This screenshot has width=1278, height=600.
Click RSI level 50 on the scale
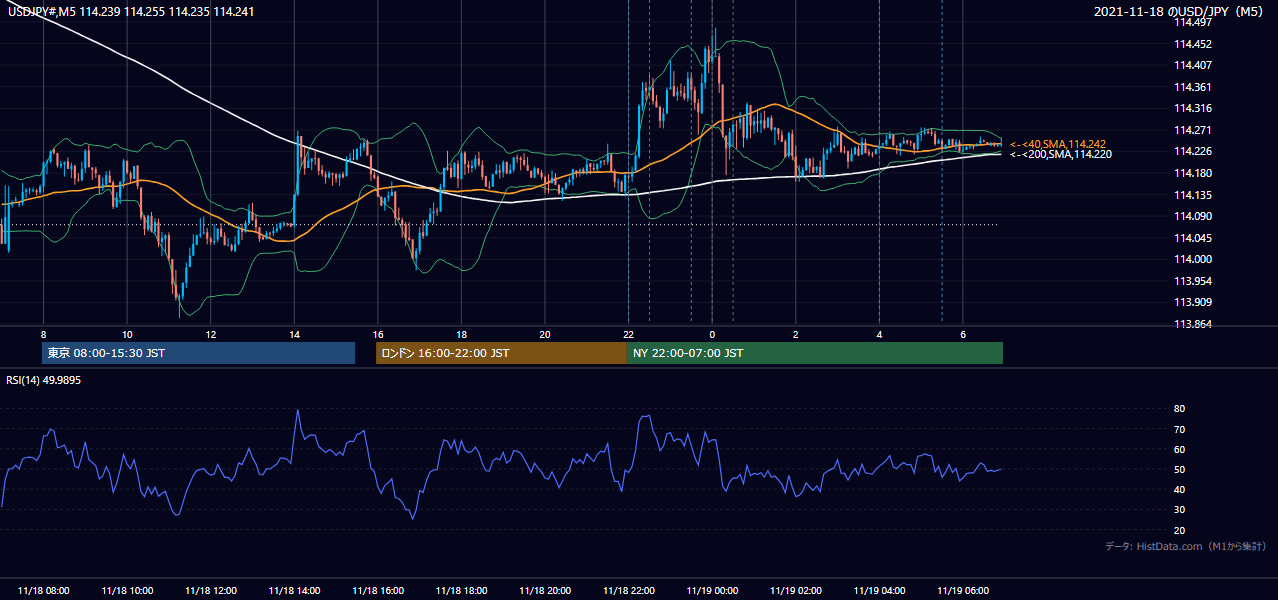(1179, 469)
